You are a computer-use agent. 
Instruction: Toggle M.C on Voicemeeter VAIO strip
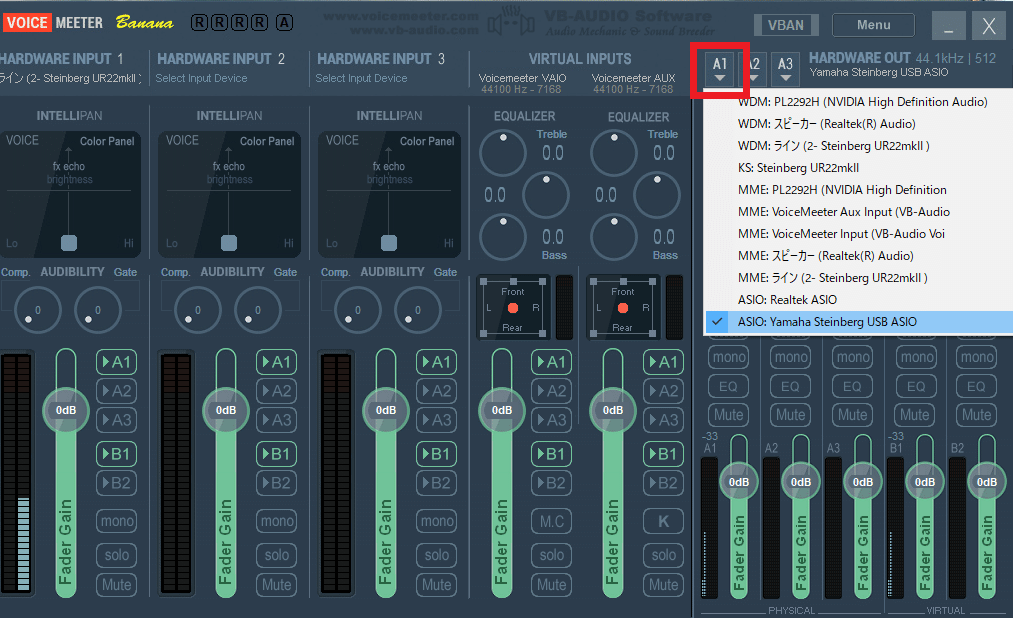(x=552, y=521)
